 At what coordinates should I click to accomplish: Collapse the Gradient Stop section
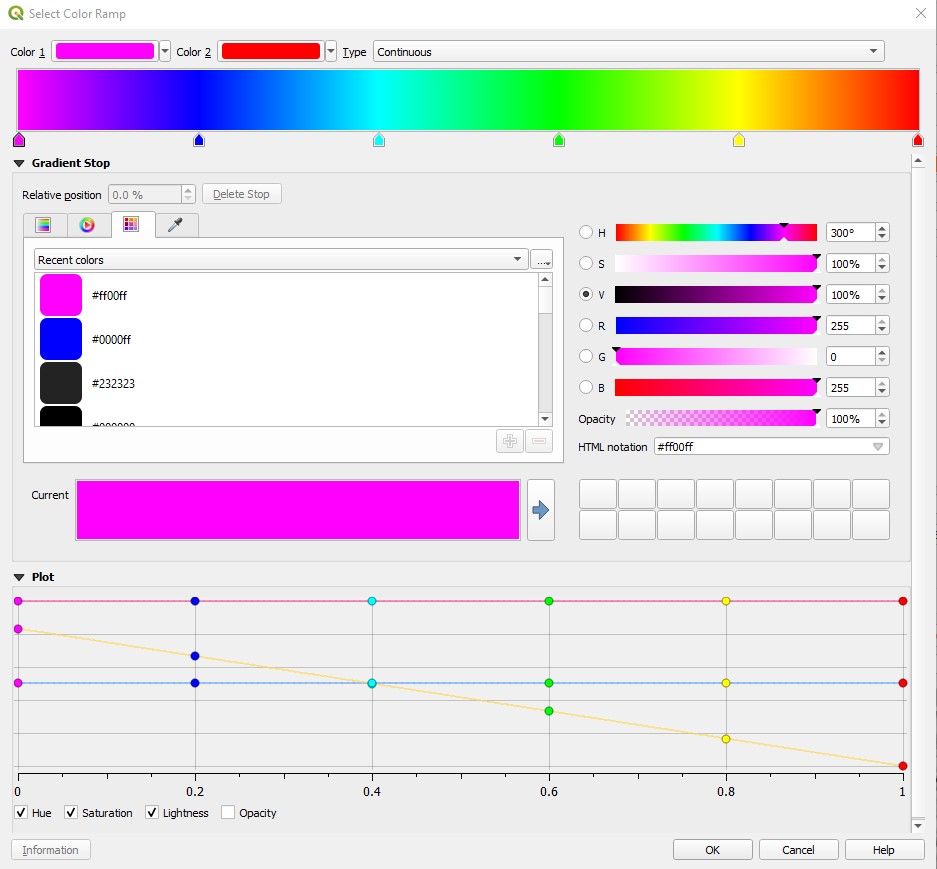click(20, 163)
